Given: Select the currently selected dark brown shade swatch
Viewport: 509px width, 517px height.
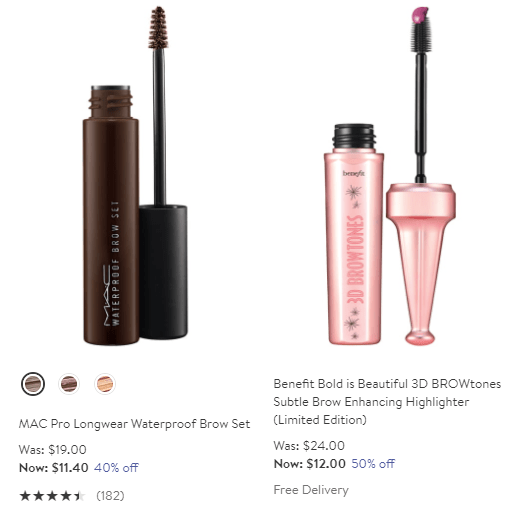Looking at the screenshot, I should click(33, 384).
